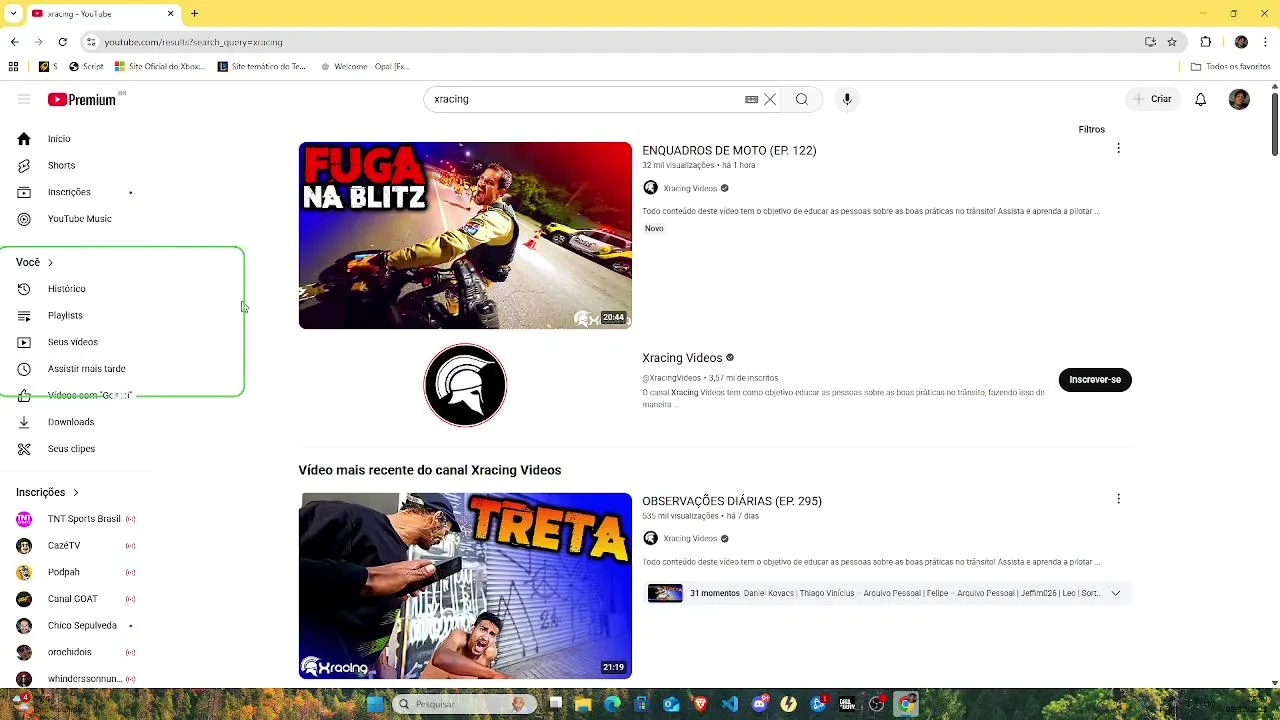Open more options for ENQUADROS DE MOTO video
This screenshot has width=1280, height=720.
tap(1118, 148)
